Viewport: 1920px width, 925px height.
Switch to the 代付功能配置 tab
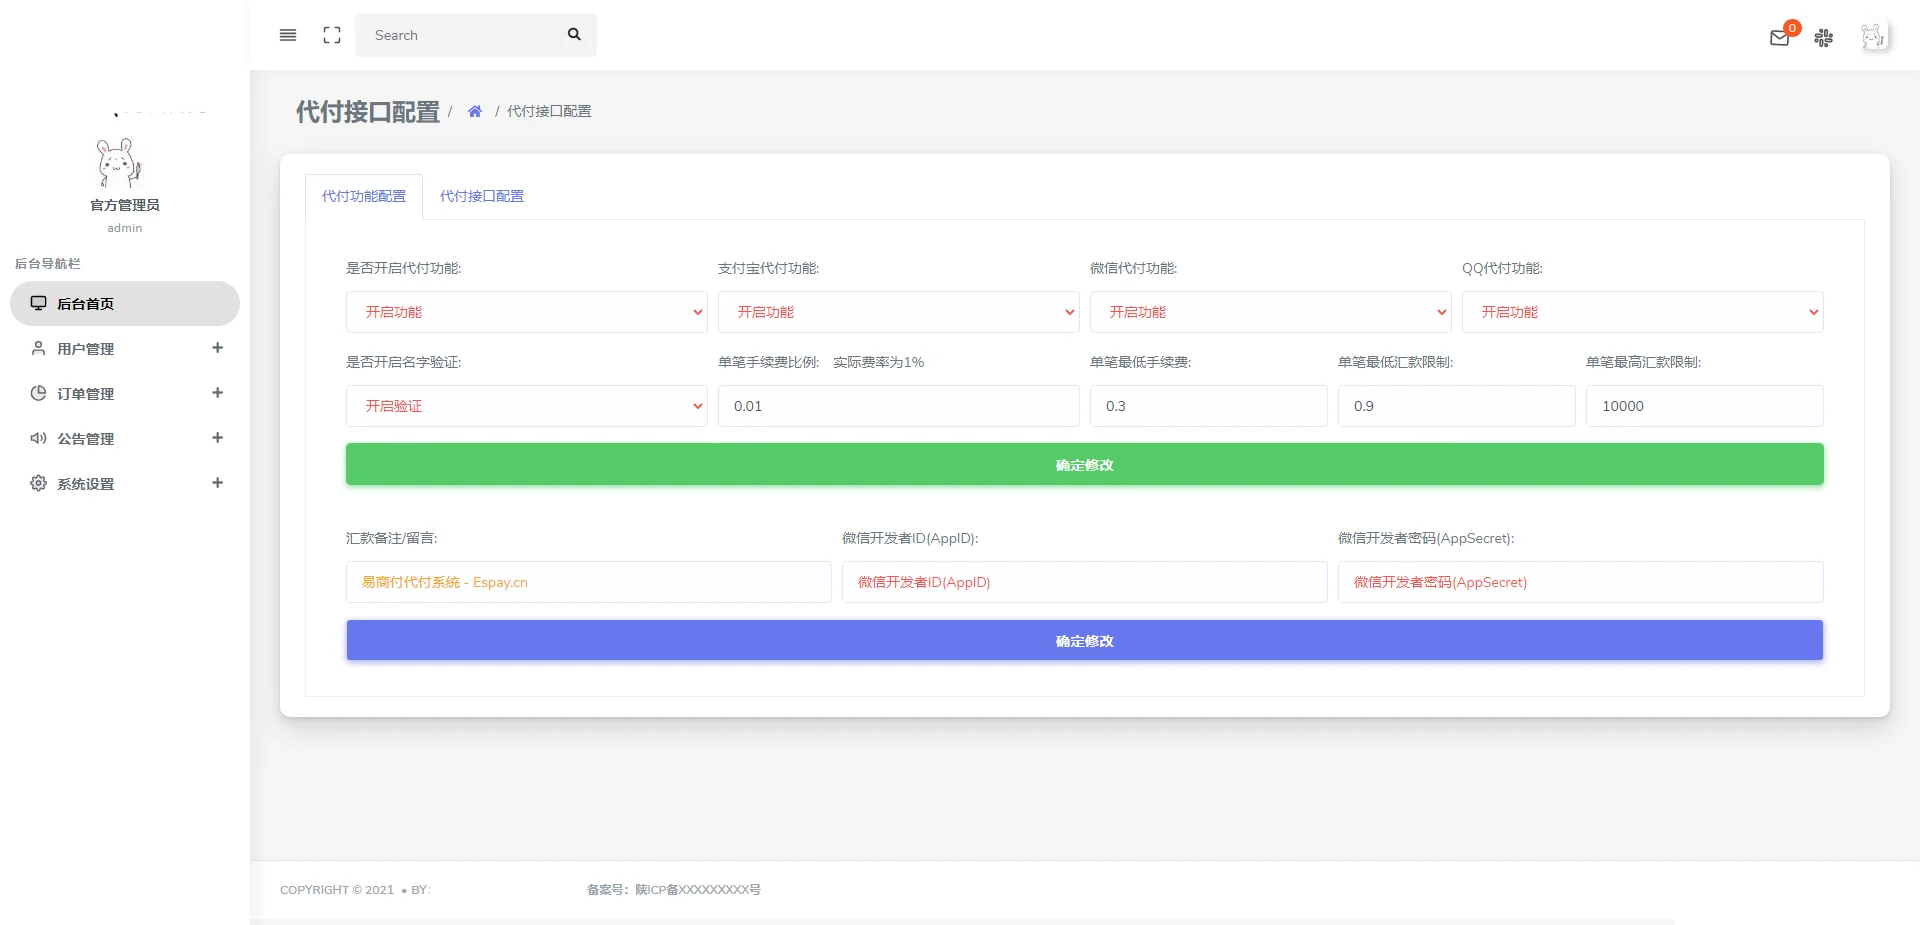(364, 196)
